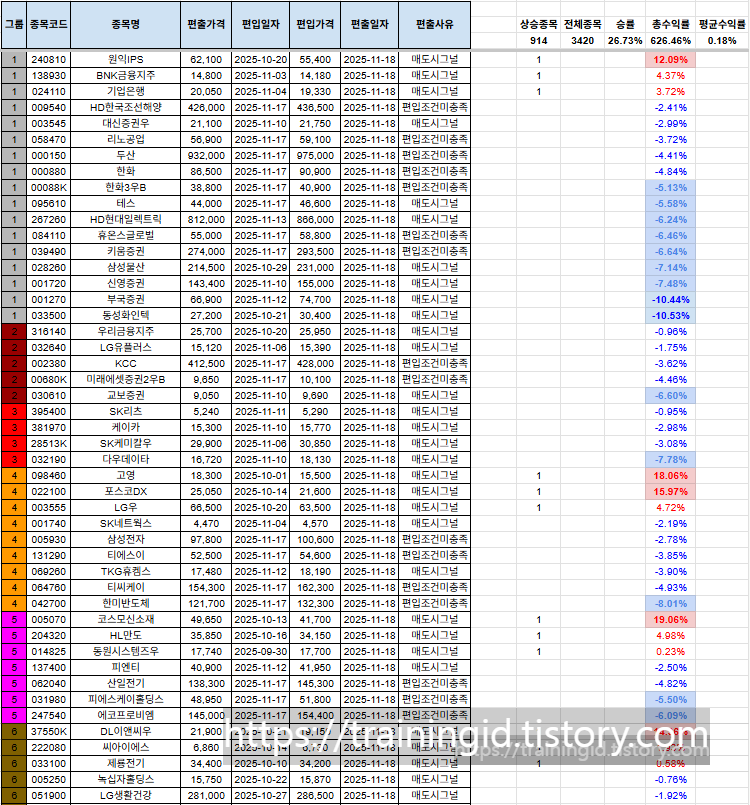Screen dimensions: 750x805
Task: Select the LG유플러스 cell
Action: point(126,348)
